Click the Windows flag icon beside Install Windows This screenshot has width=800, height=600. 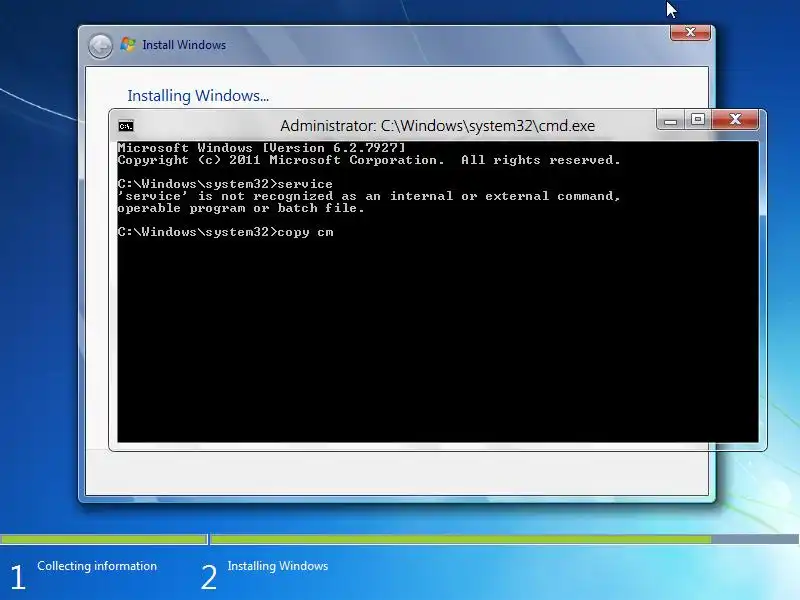tap(128, 45)
